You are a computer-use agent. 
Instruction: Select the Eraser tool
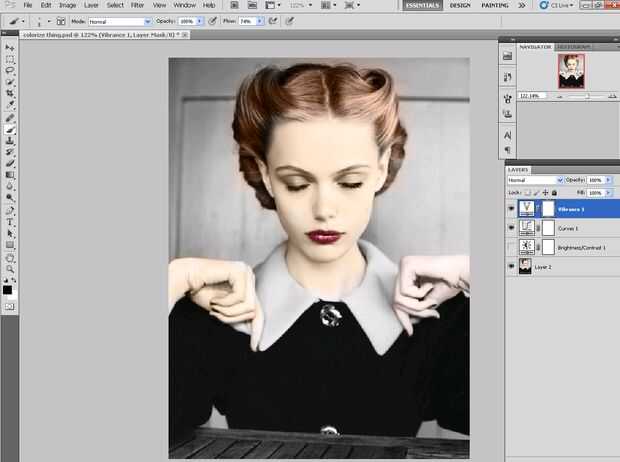pos(9,164)
